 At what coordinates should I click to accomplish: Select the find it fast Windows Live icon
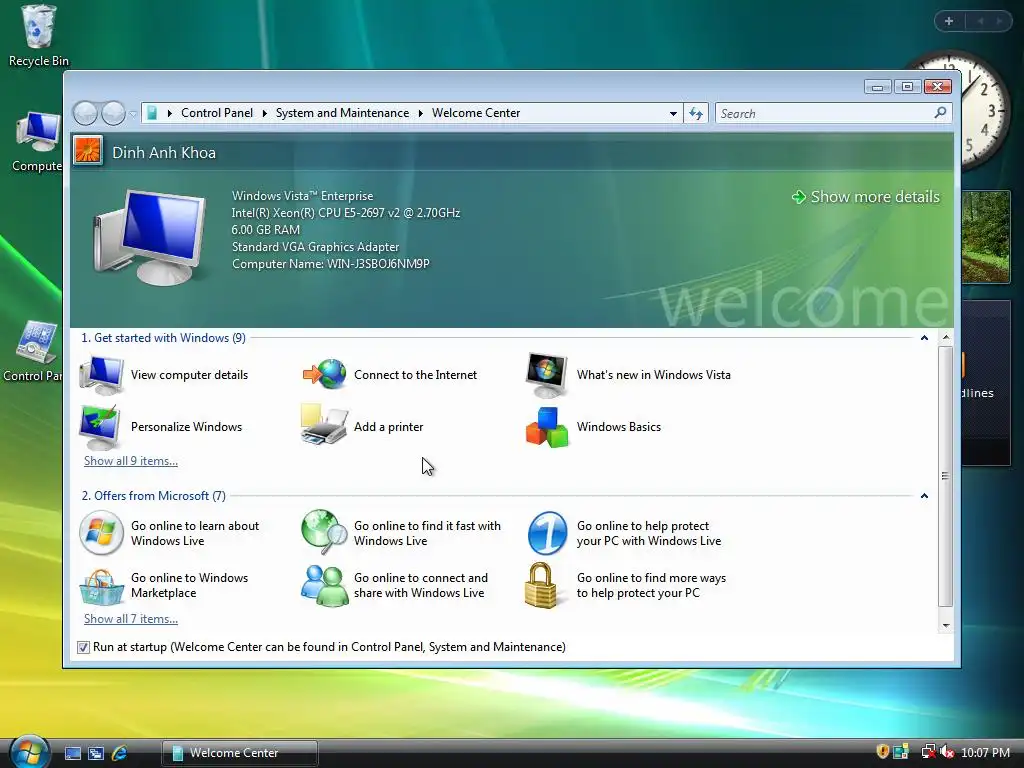click(325, 532)
